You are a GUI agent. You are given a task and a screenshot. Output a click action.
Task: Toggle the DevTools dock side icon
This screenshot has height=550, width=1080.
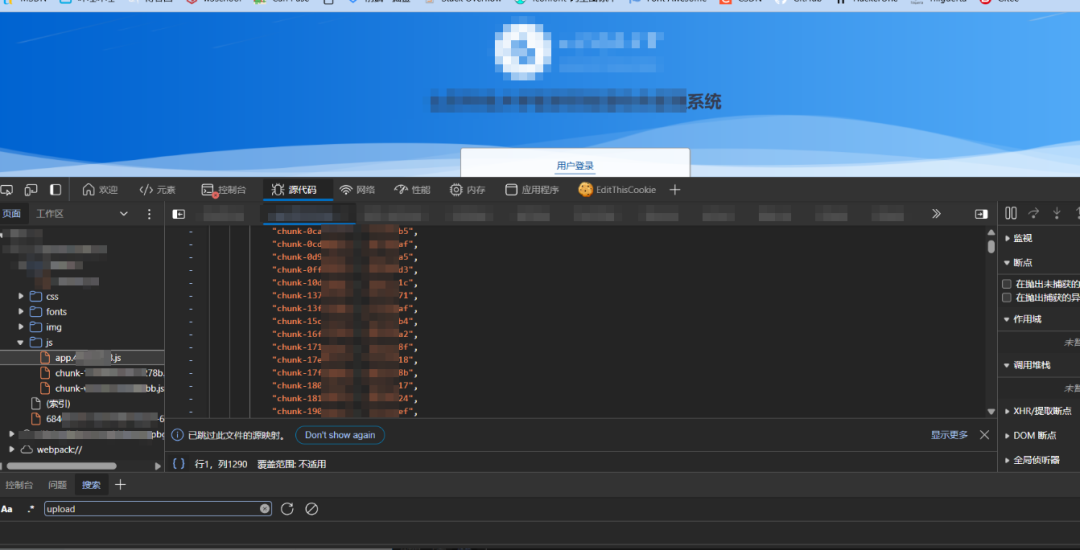(x=56, y=189)
